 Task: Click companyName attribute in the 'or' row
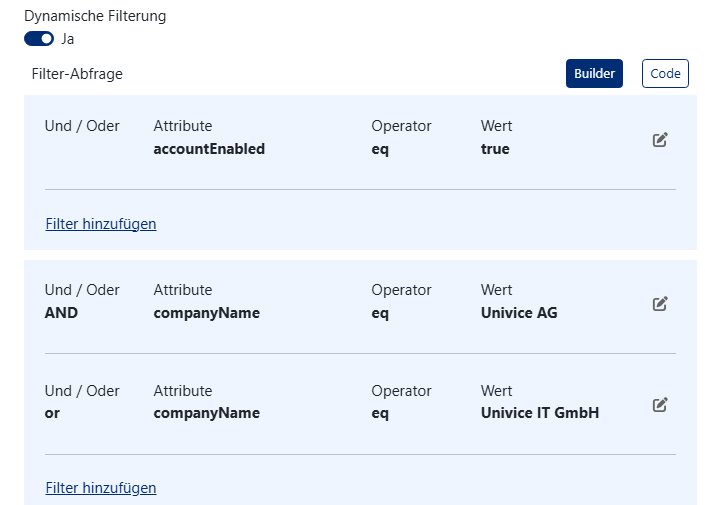pyautogui.click(x=206, y=413)
